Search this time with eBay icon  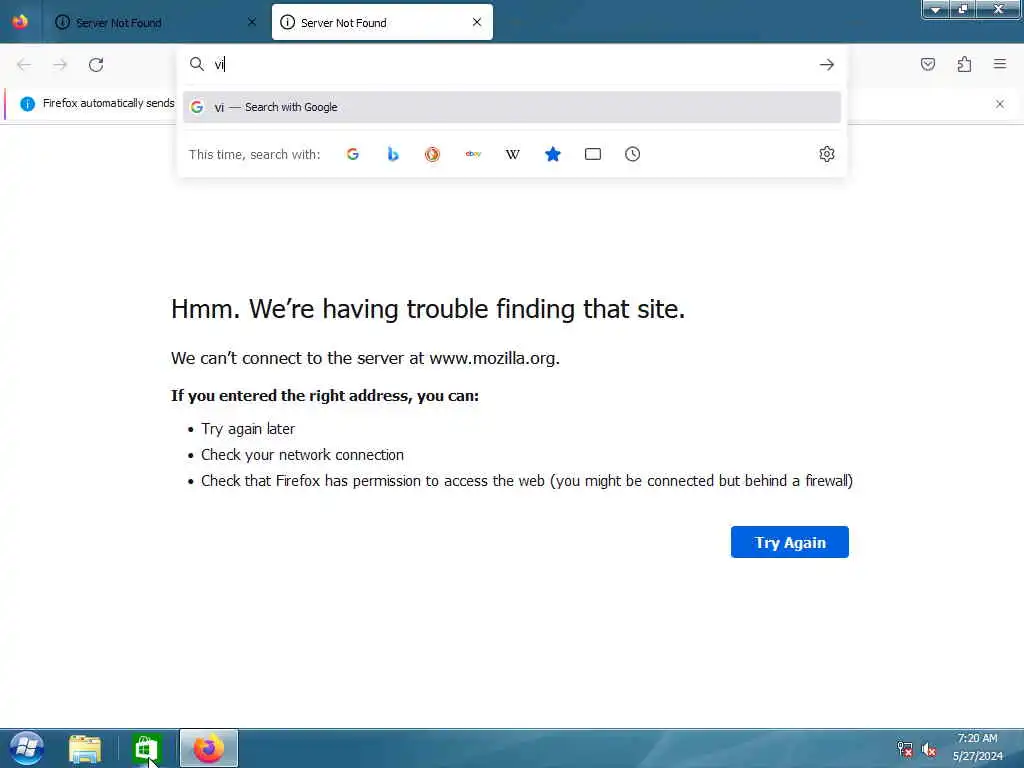pos(473,154)
